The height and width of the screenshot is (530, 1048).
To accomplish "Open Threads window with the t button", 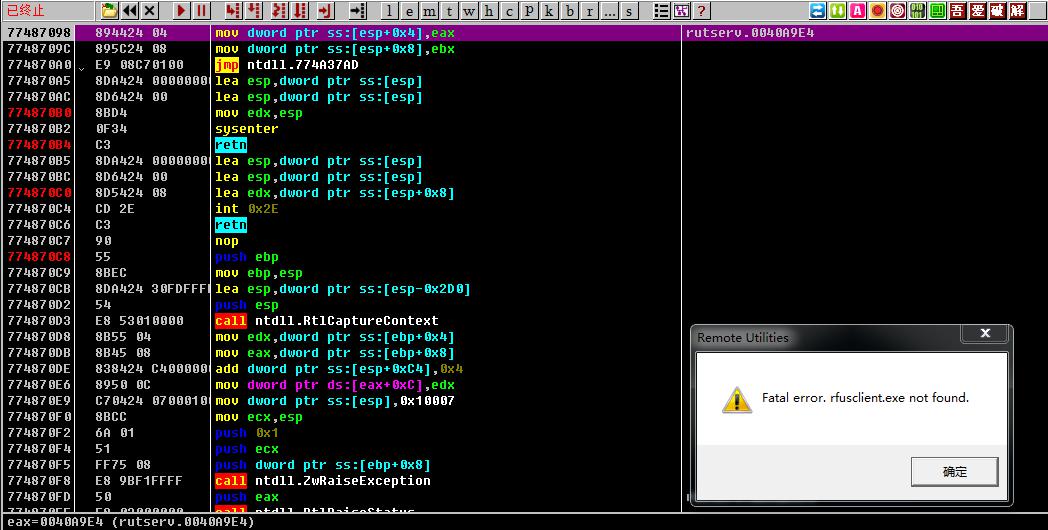I will click(x=450, y=11).
